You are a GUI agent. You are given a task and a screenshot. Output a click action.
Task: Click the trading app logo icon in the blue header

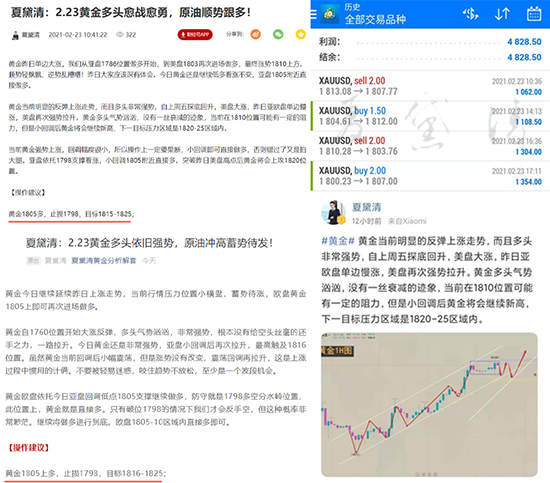tap(330, 14)
